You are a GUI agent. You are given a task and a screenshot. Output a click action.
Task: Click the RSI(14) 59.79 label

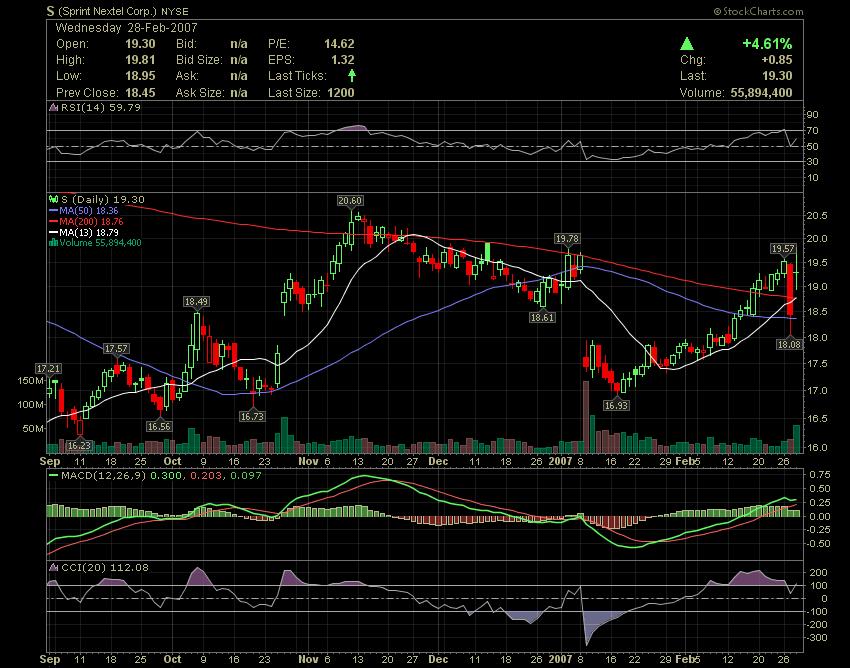100,107
